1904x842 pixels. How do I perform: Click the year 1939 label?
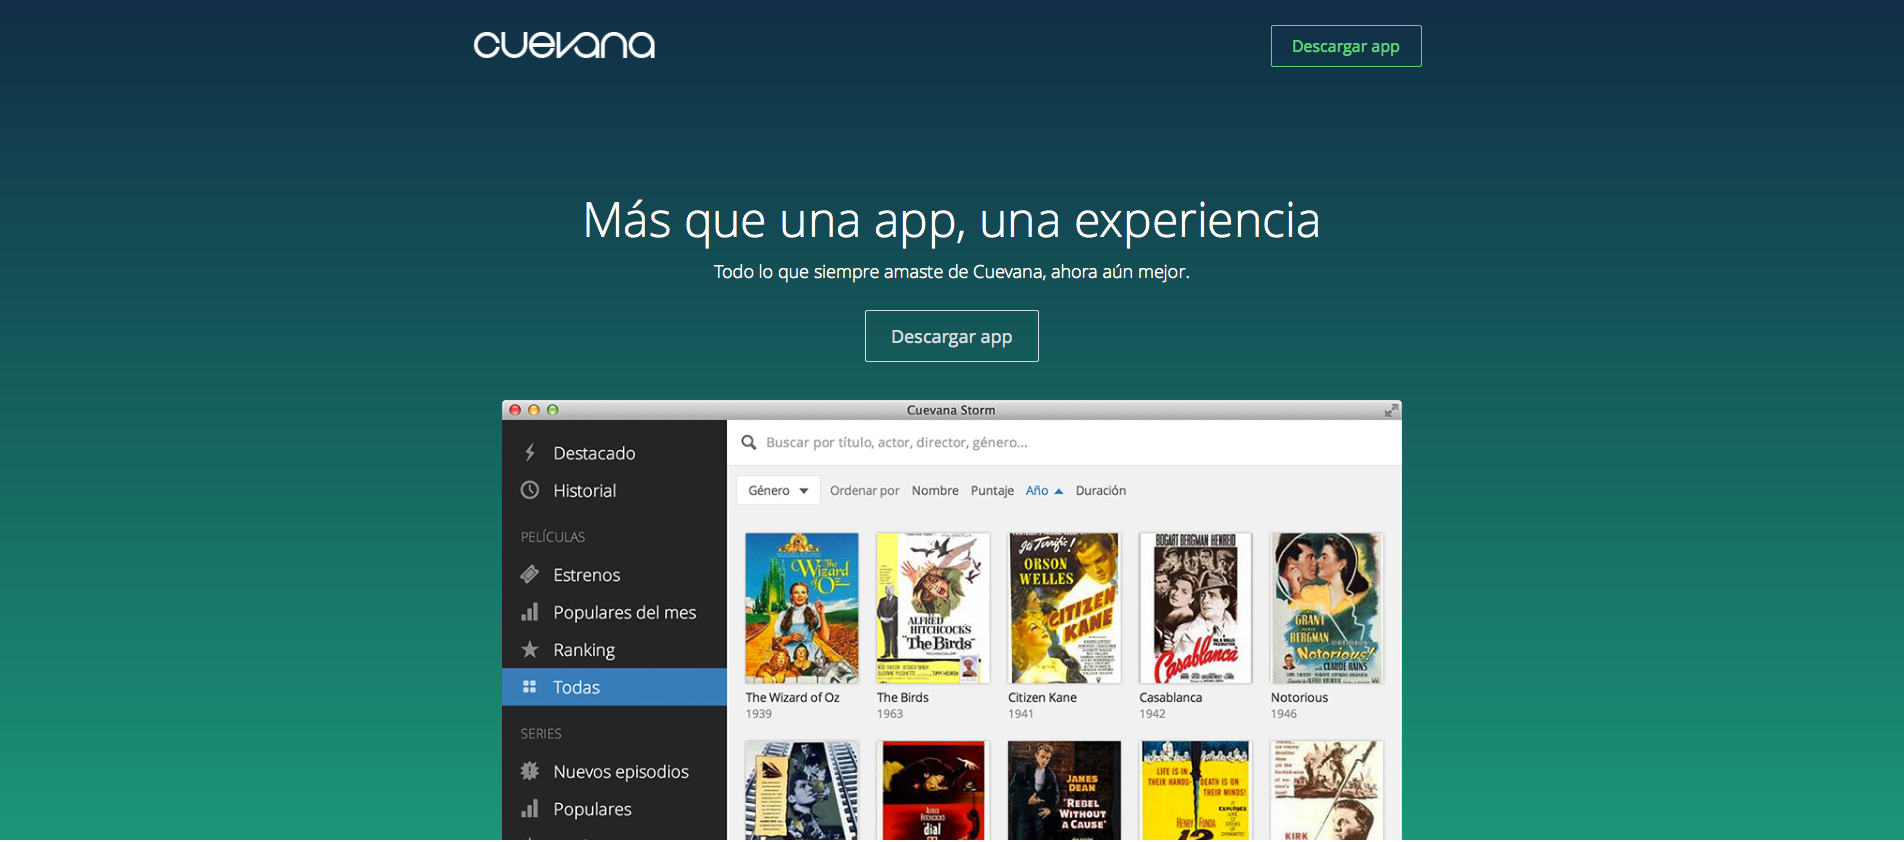759,714
